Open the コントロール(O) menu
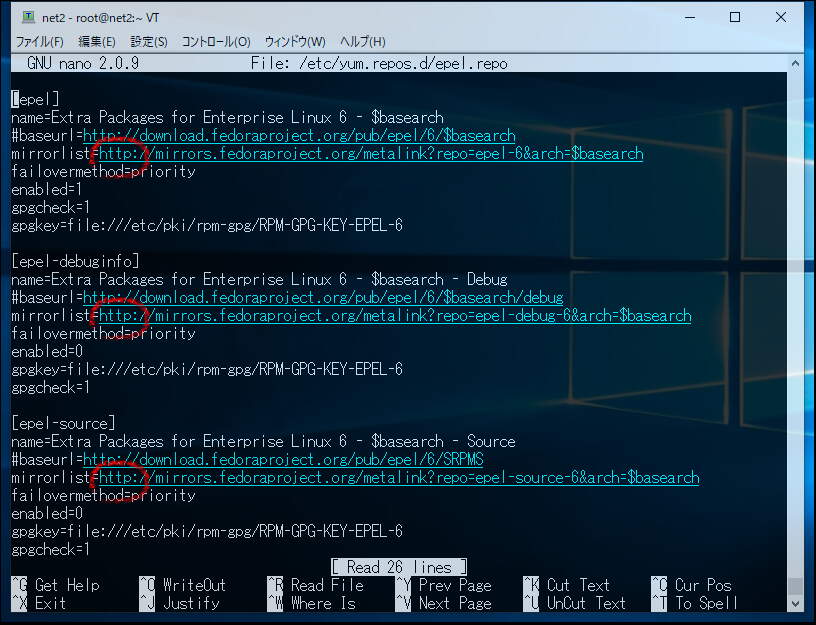Viewport: 816px width, 625px height. click(216, 42)
